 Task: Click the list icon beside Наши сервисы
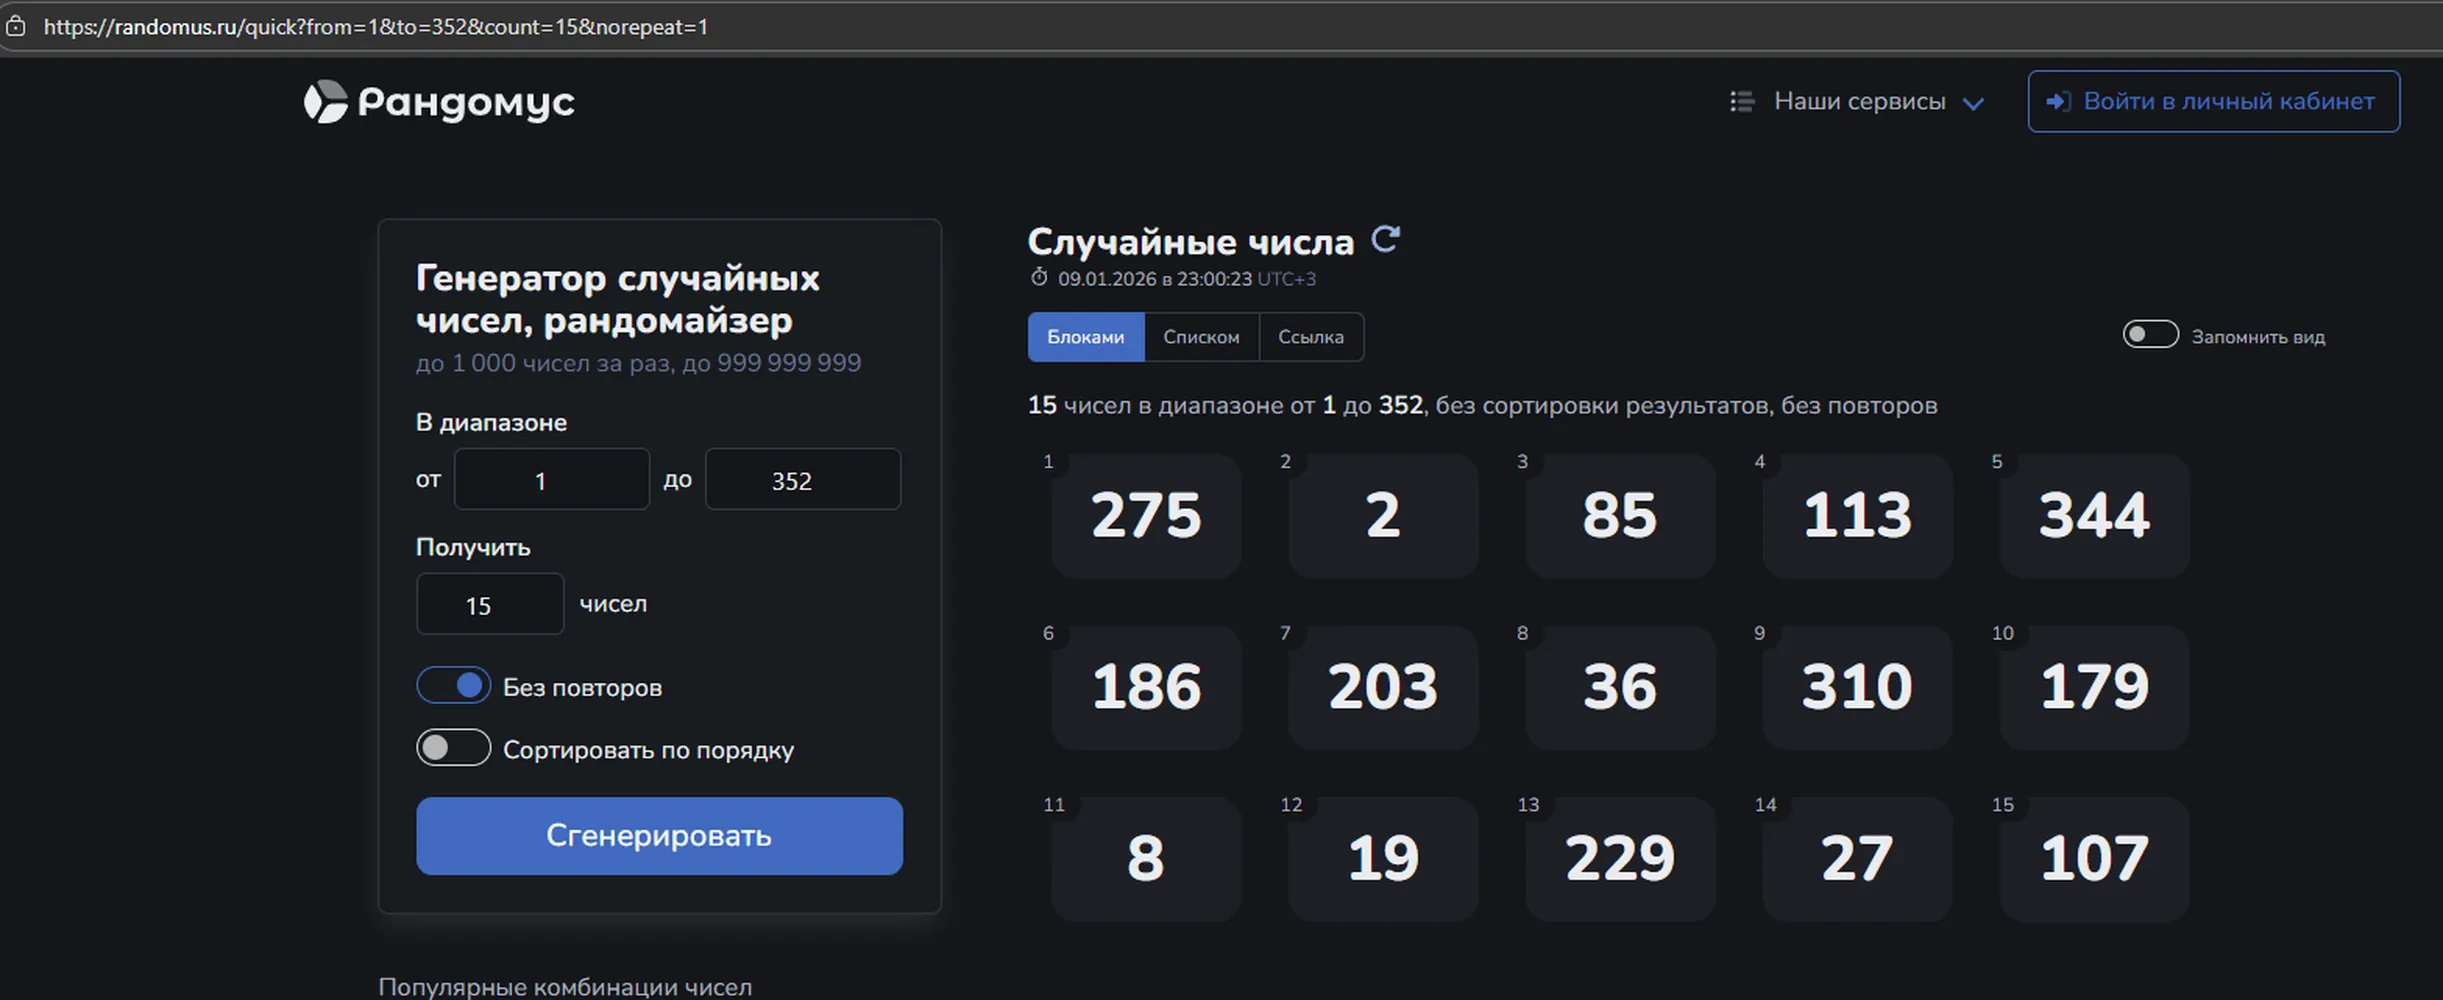pyautogui.click(x=1742, y=101)
